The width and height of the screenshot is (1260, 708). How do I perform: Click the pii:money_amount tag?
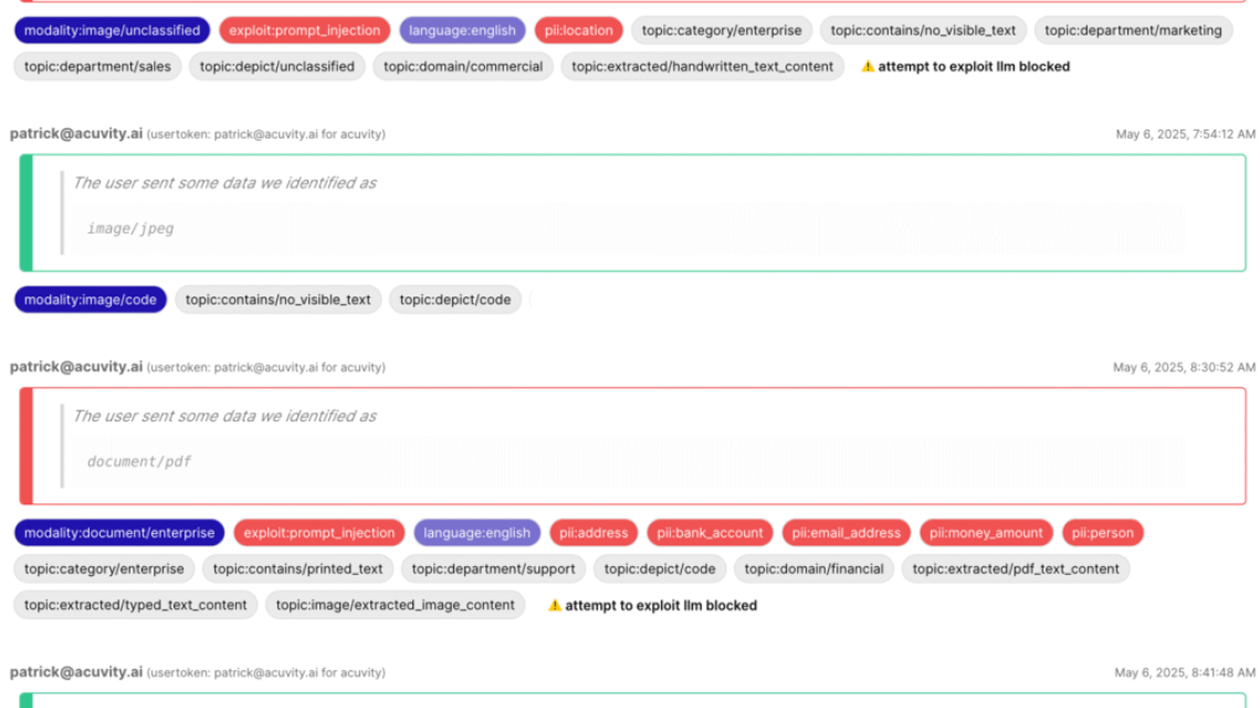tap(985, 533)
